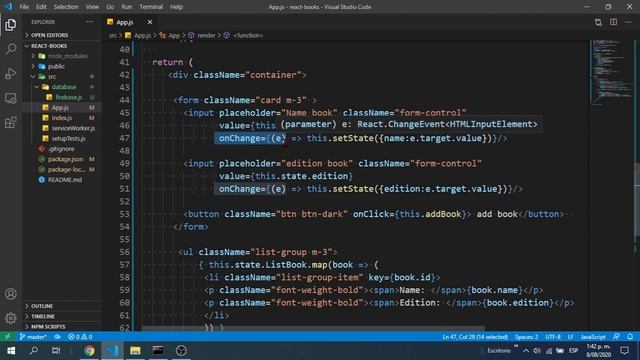The height and width of the screenshot is (360, 640).
Task: Change indentation Spaces: 2 setting
Action: point(526,337)
